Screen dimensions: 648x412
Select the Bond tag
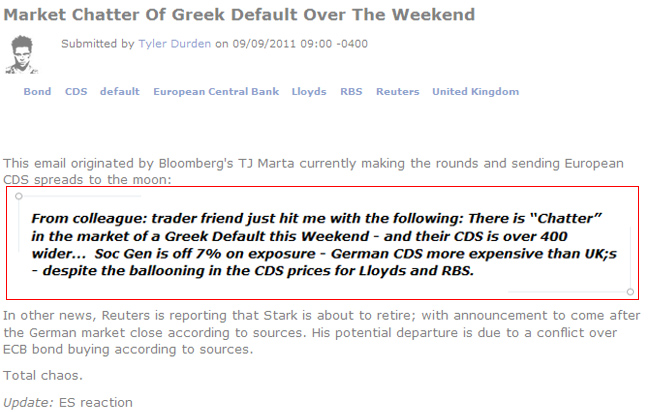[37, 92]
